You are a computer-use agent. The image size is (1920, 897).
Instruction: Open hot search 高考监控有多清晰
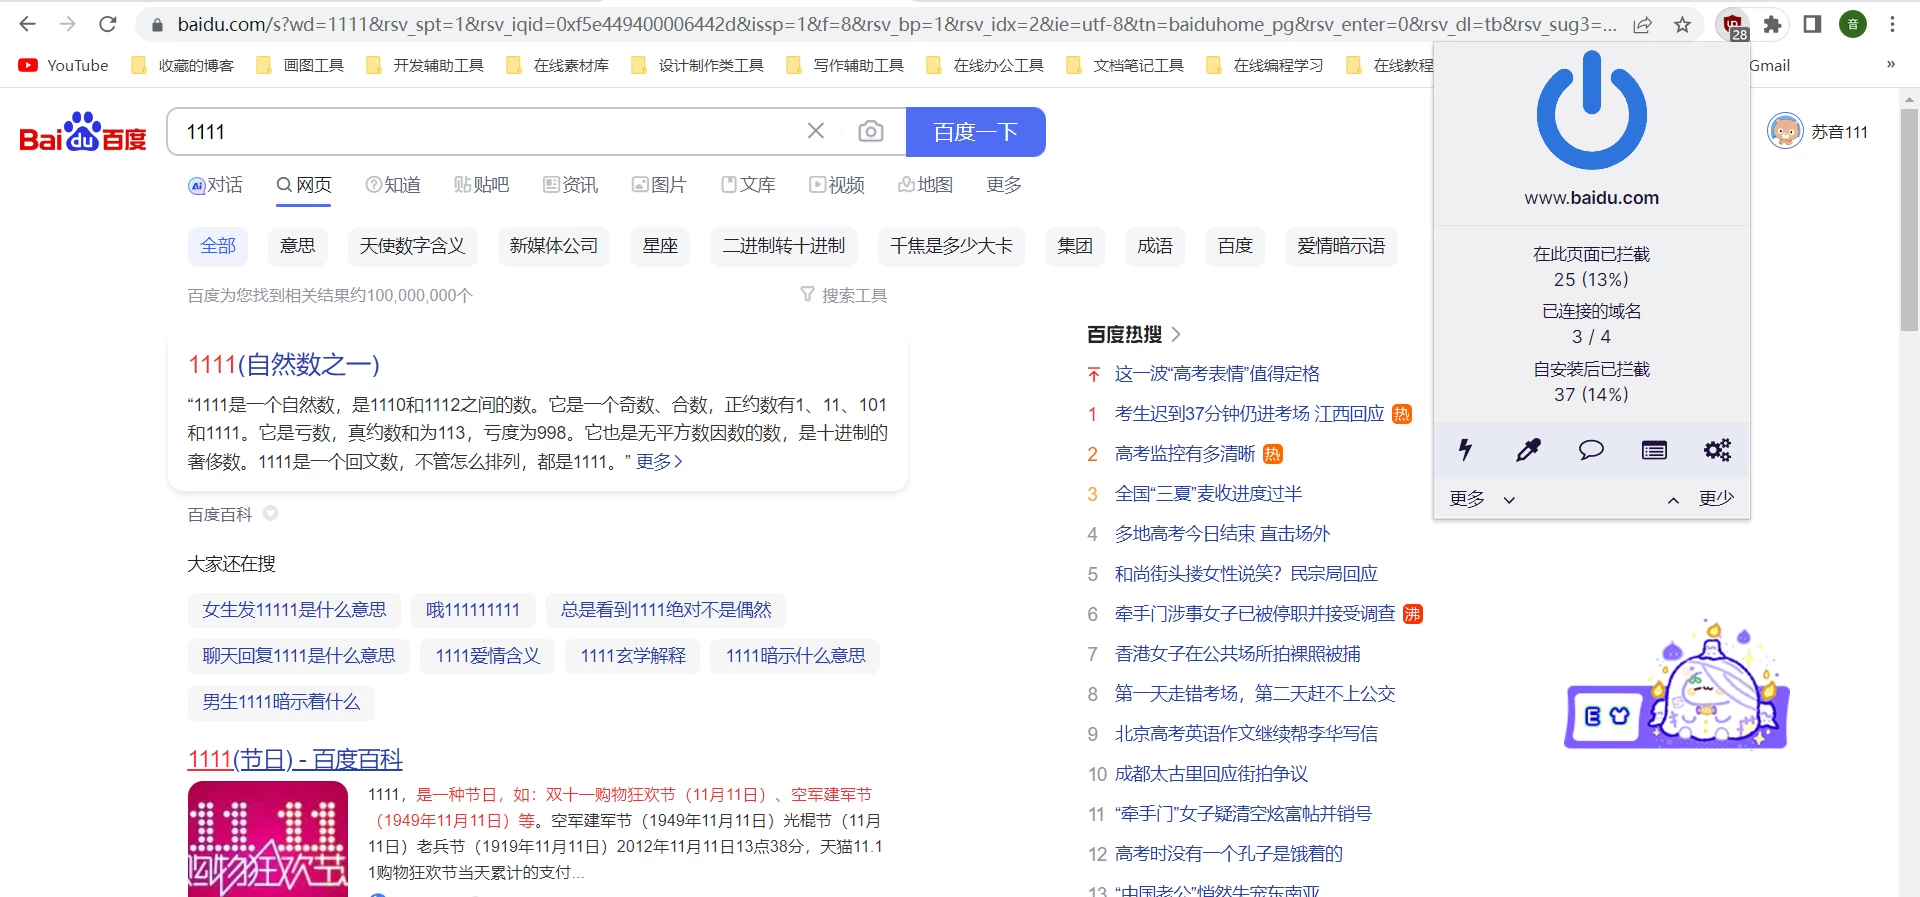click(1185, 454)
